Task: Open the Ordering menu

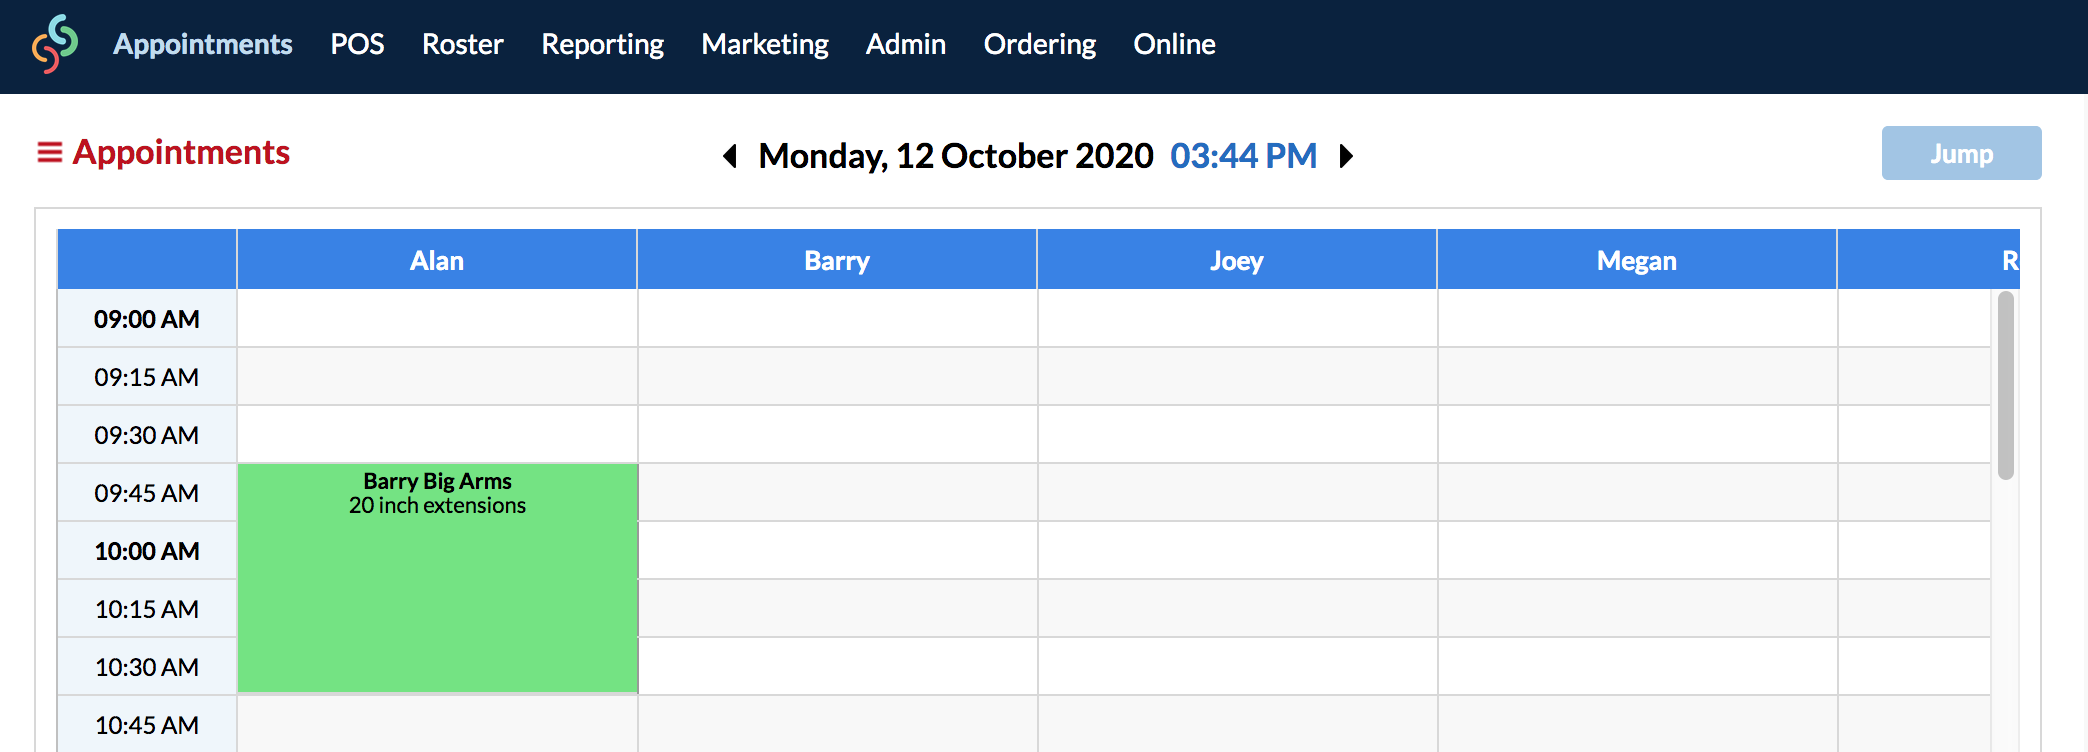Action: point(1040,44)
